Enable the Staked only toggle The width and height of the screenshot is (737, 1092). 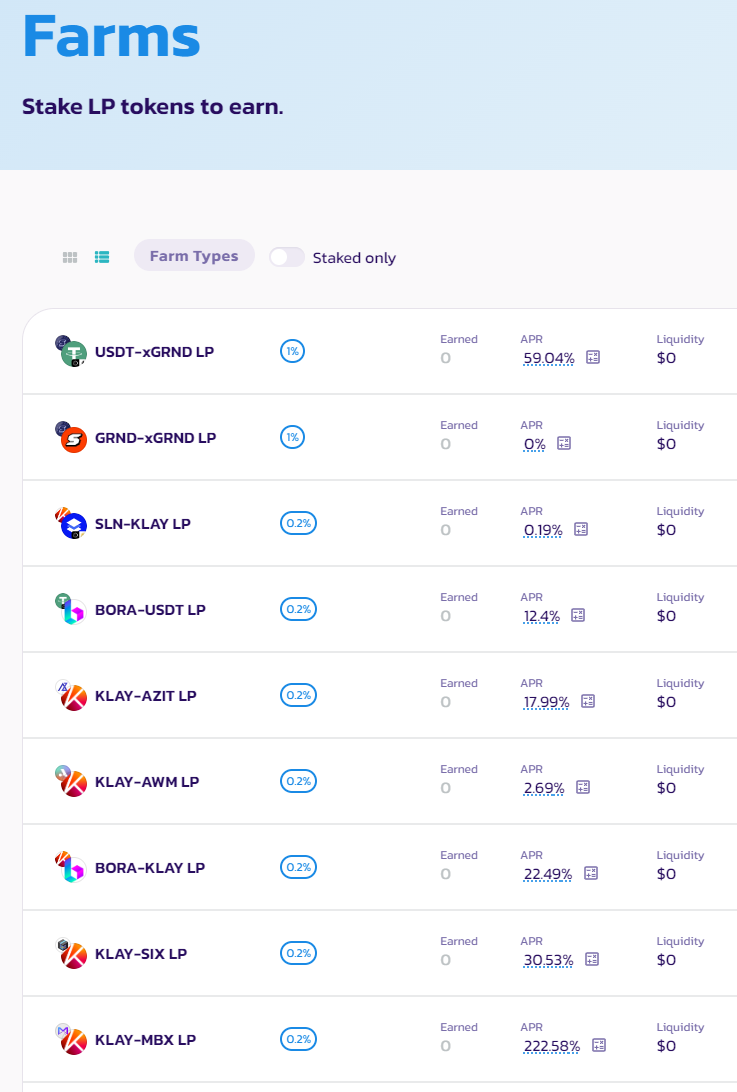(286, 257)
